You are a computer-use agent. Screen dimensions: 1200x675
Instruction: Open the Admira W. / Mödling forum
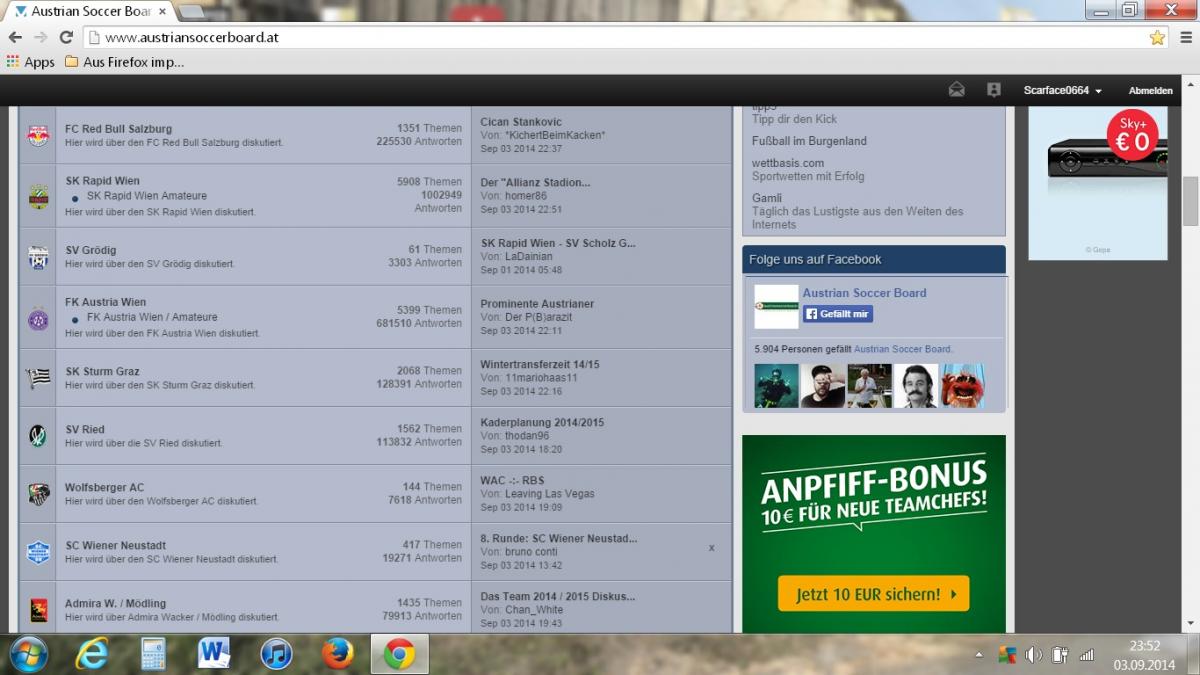[x=115, y=603]
